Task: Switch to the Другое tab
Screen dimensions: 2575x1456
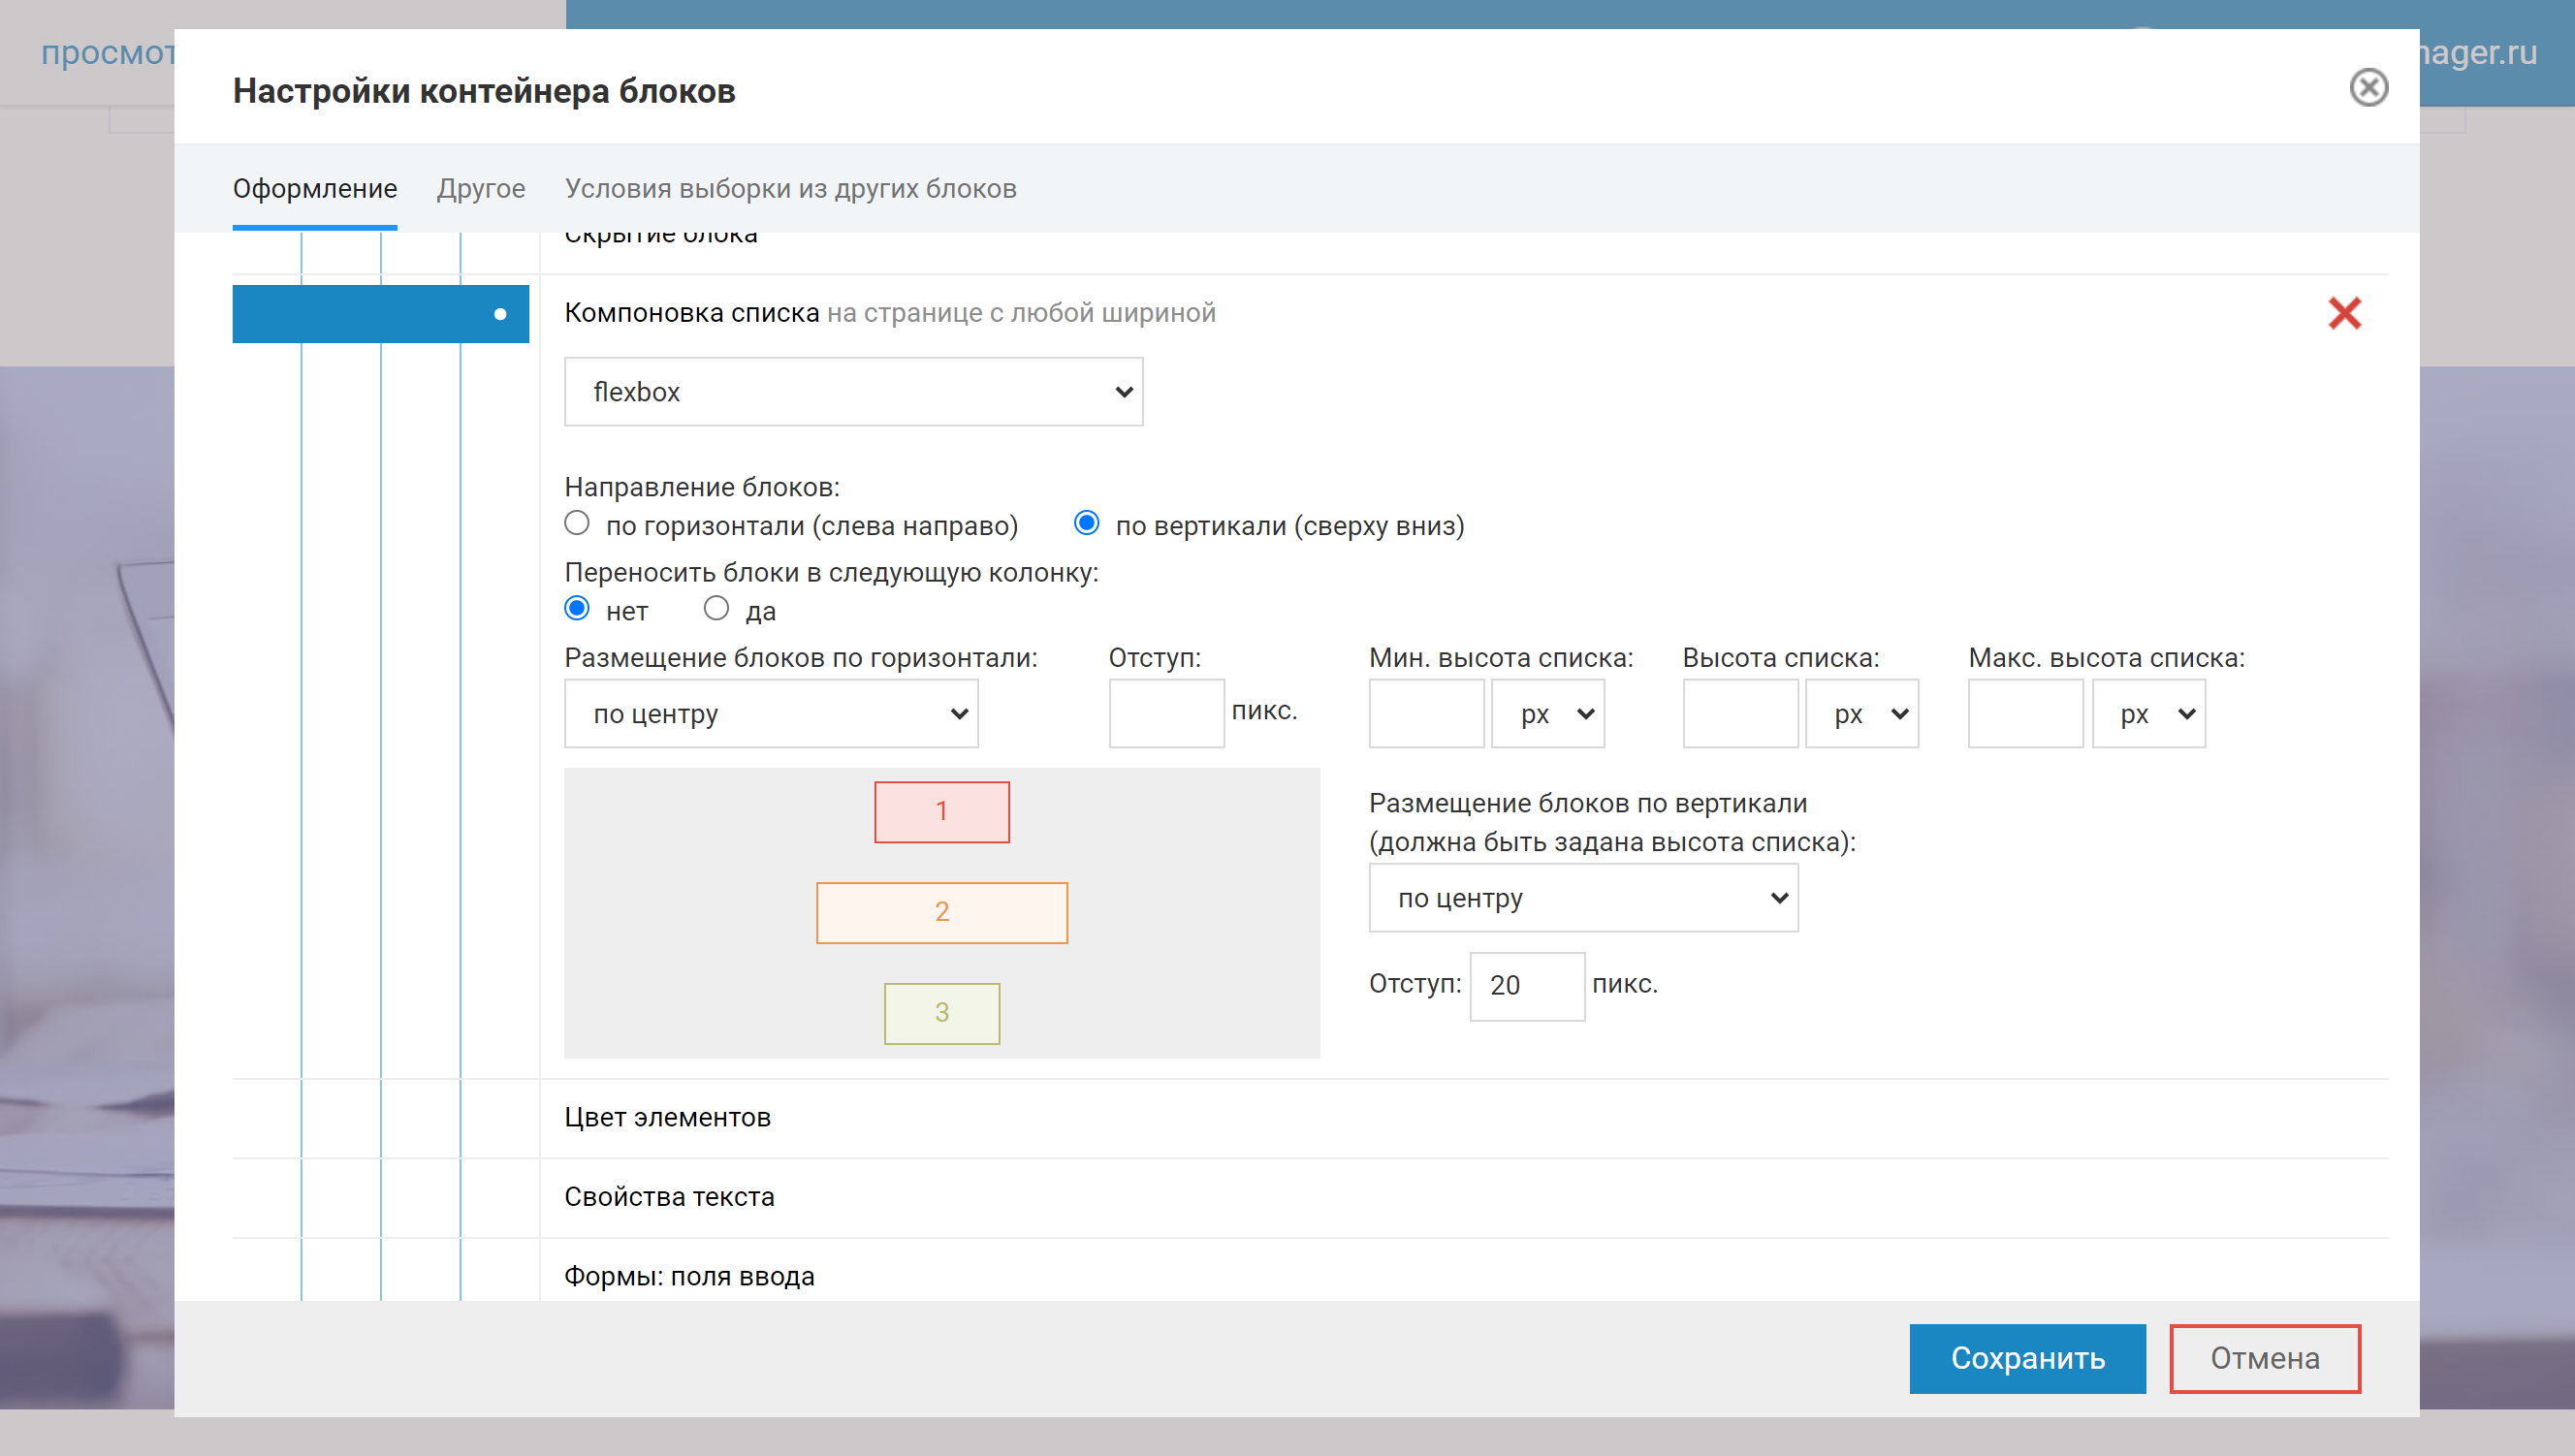Action: pos(481,188)
